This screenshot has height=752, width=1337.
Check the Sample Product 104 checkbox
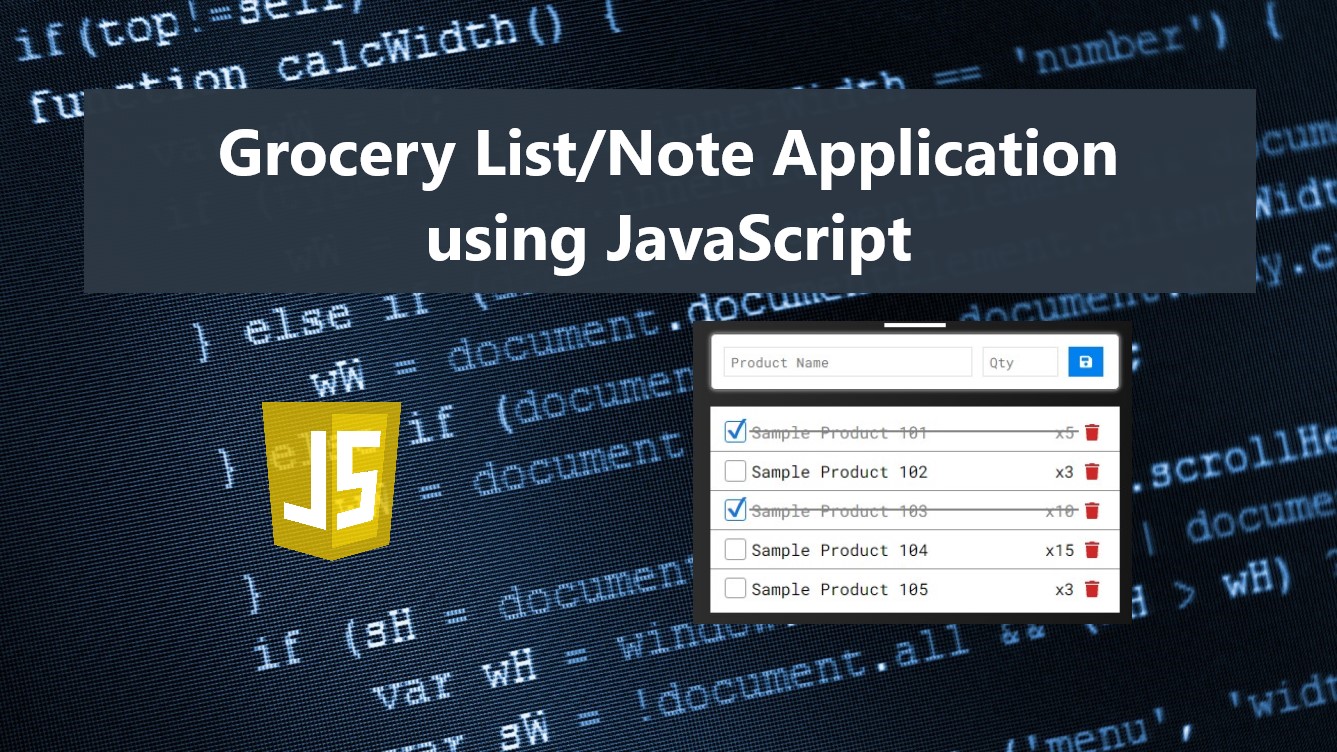tap(735, 548)
